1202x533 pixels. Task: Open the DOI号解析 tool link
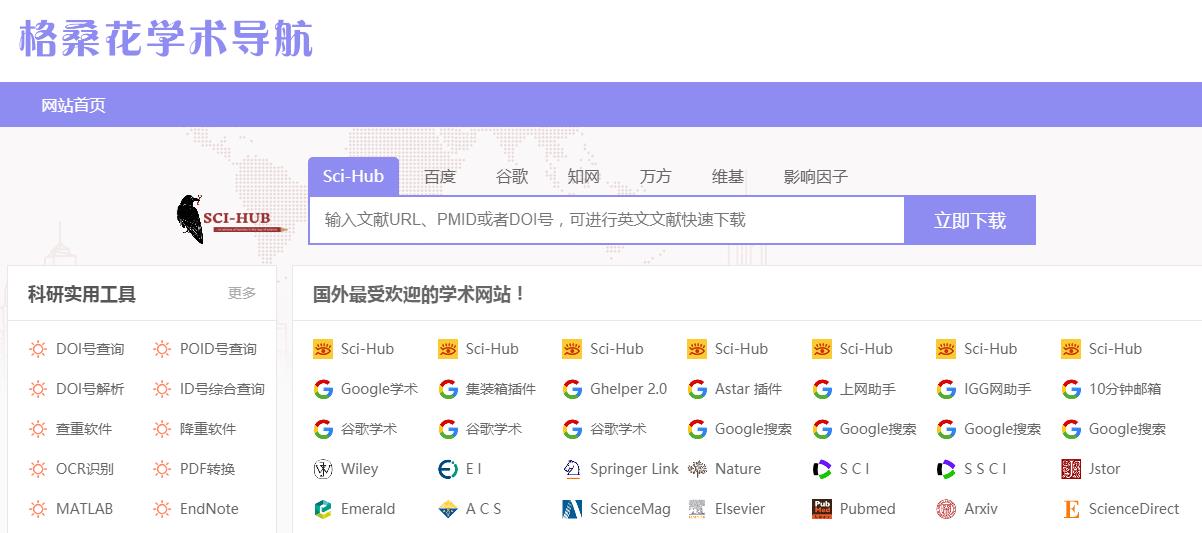(x=90, y=389)
